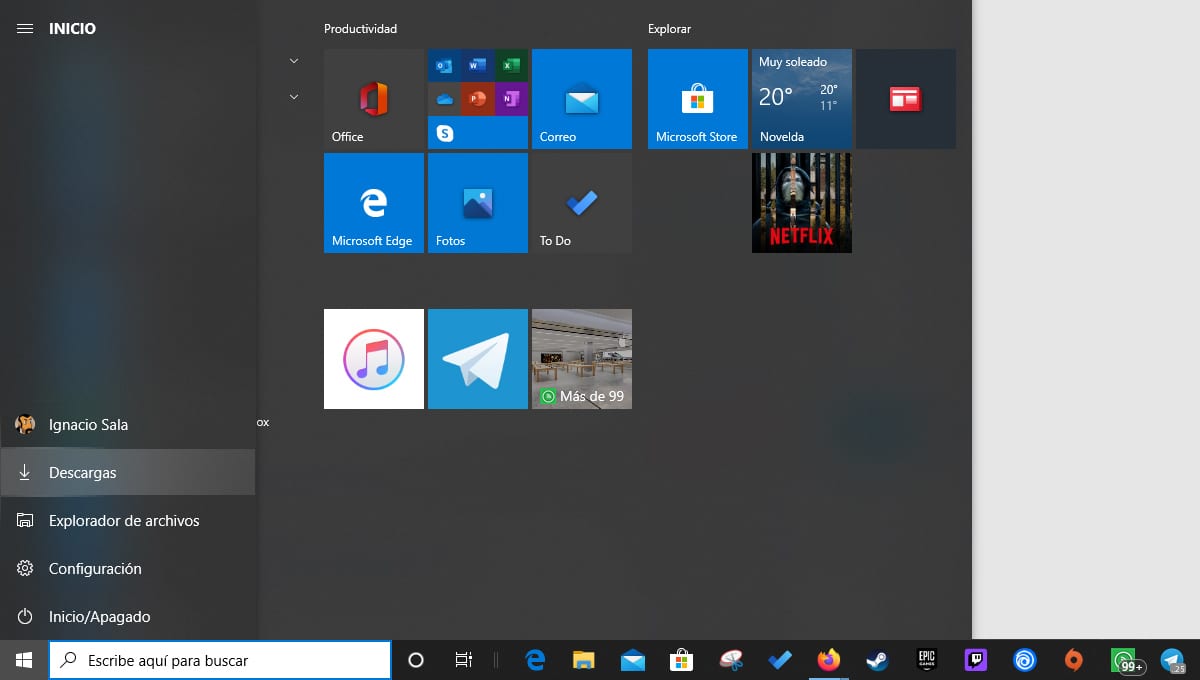Open File Explorer from the taskbar
1200x680 pixels.
[x=584, y=660]
